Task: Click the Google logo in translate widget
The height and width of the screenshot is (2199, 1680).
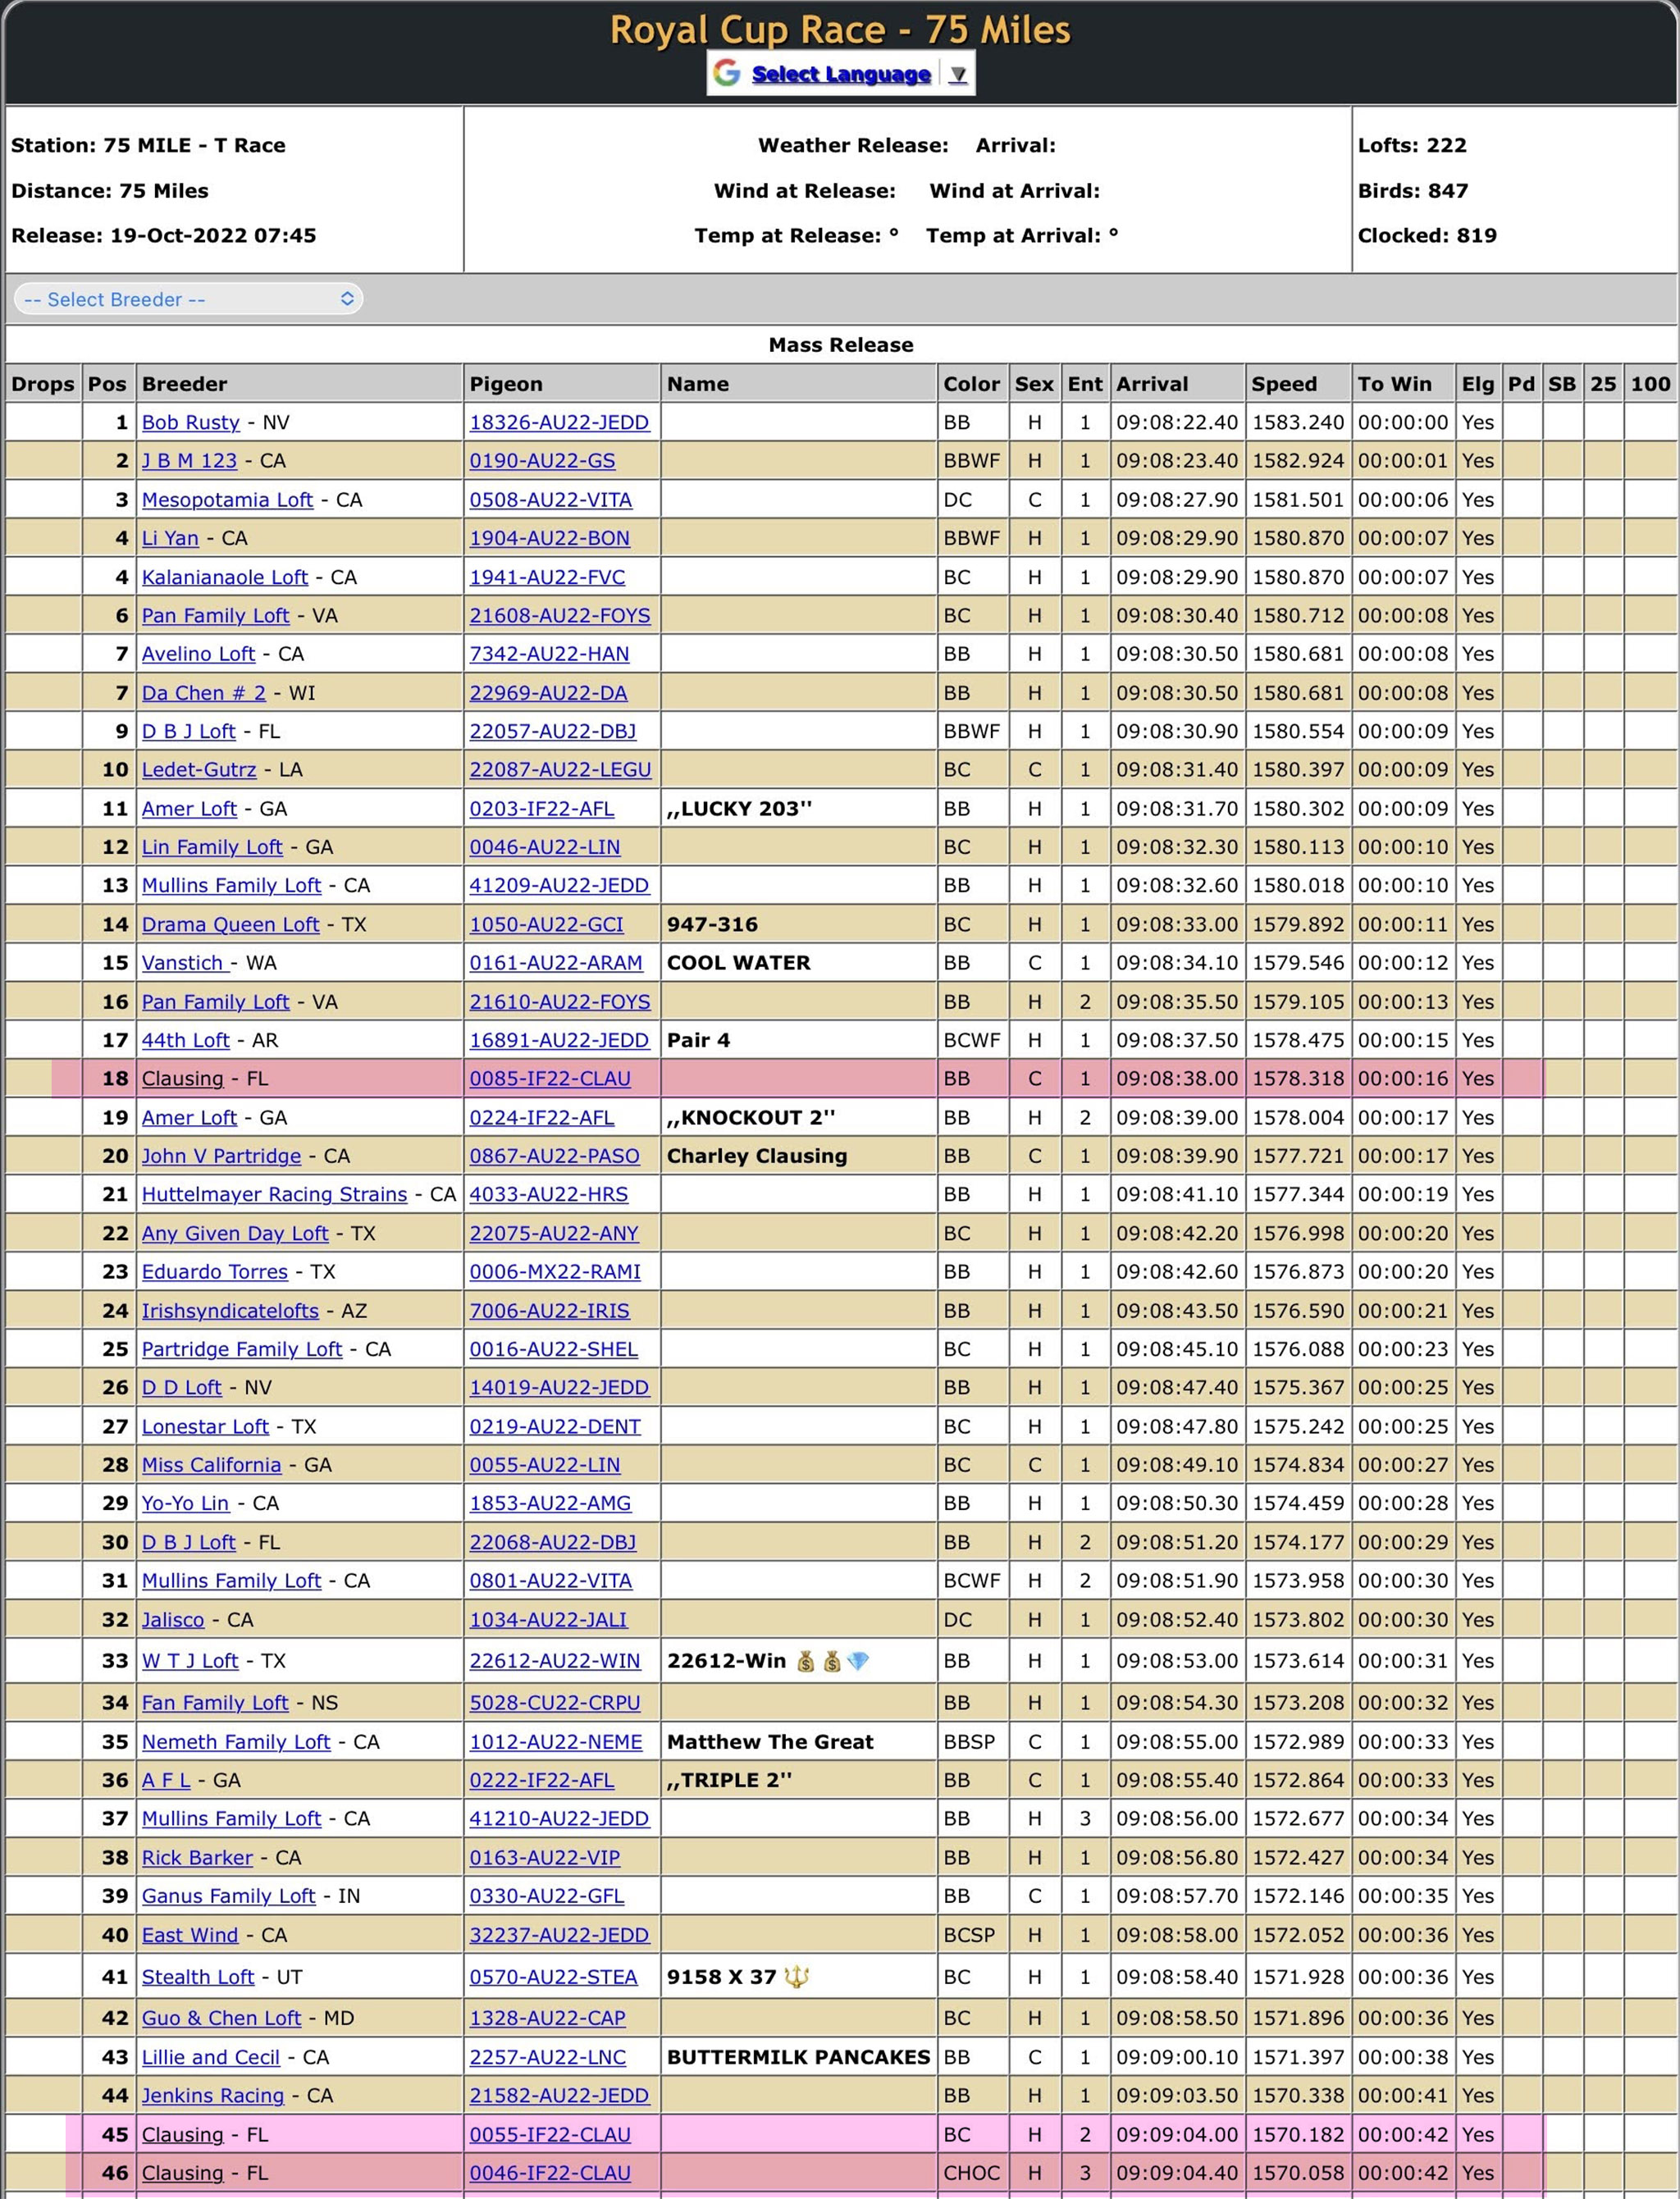Action: coord(727,73)
